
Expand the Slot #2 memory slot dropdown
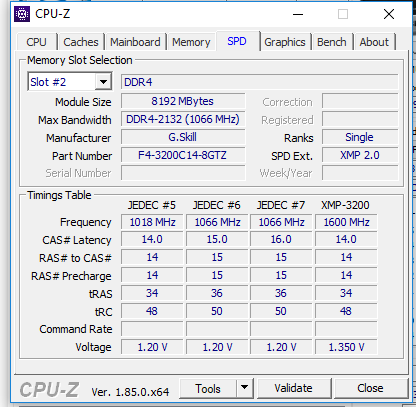pyautogui.click(x=103, y=82)
